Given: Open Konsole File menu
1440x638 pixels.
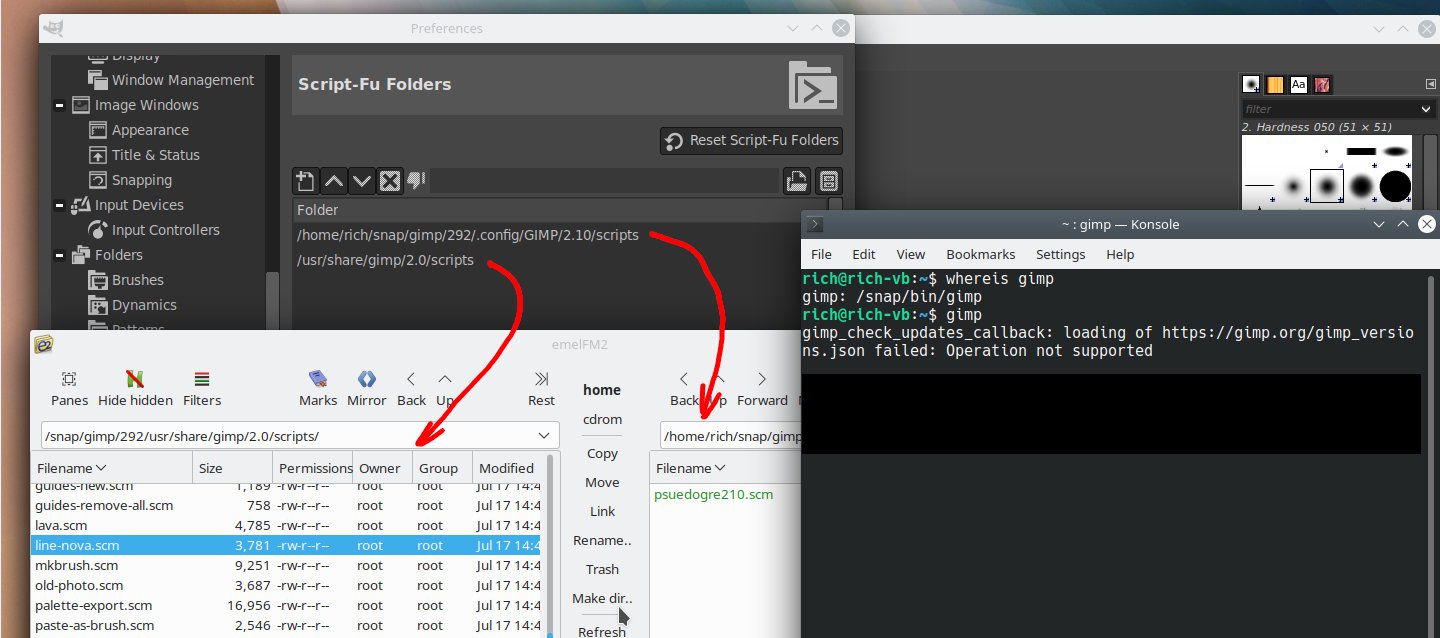Looking at the screenshot, I should click(x=821, y=254).
